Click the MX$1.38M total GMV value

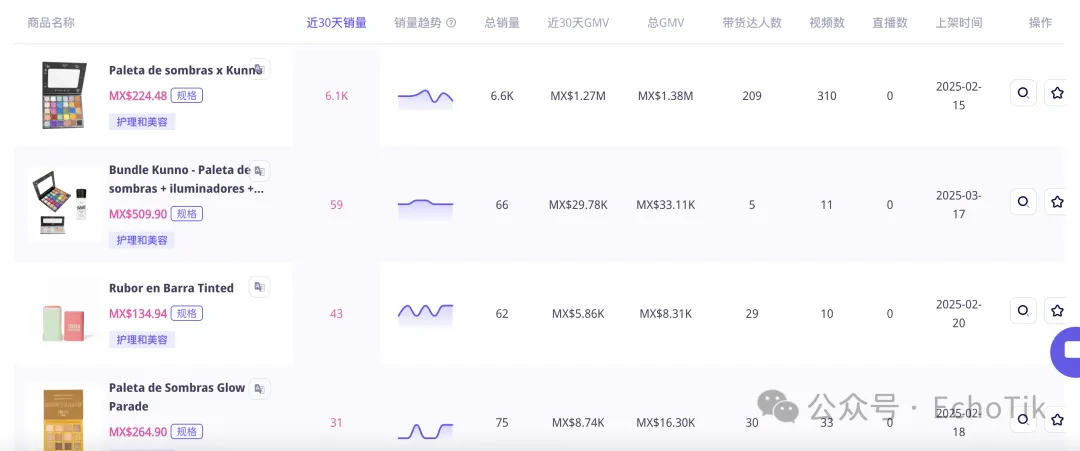tap(665, 96)
